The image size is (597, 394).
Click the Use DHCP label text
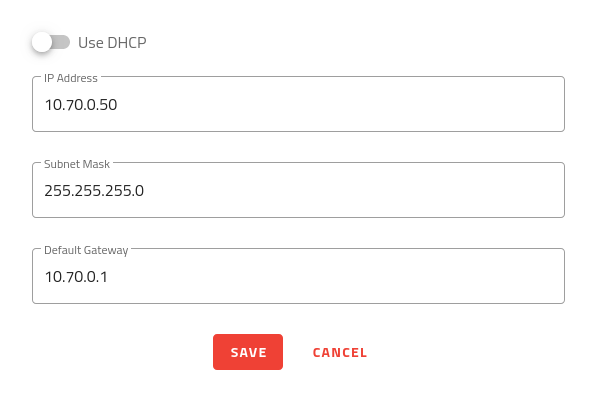pyautogui.click(x=112, y=43)
